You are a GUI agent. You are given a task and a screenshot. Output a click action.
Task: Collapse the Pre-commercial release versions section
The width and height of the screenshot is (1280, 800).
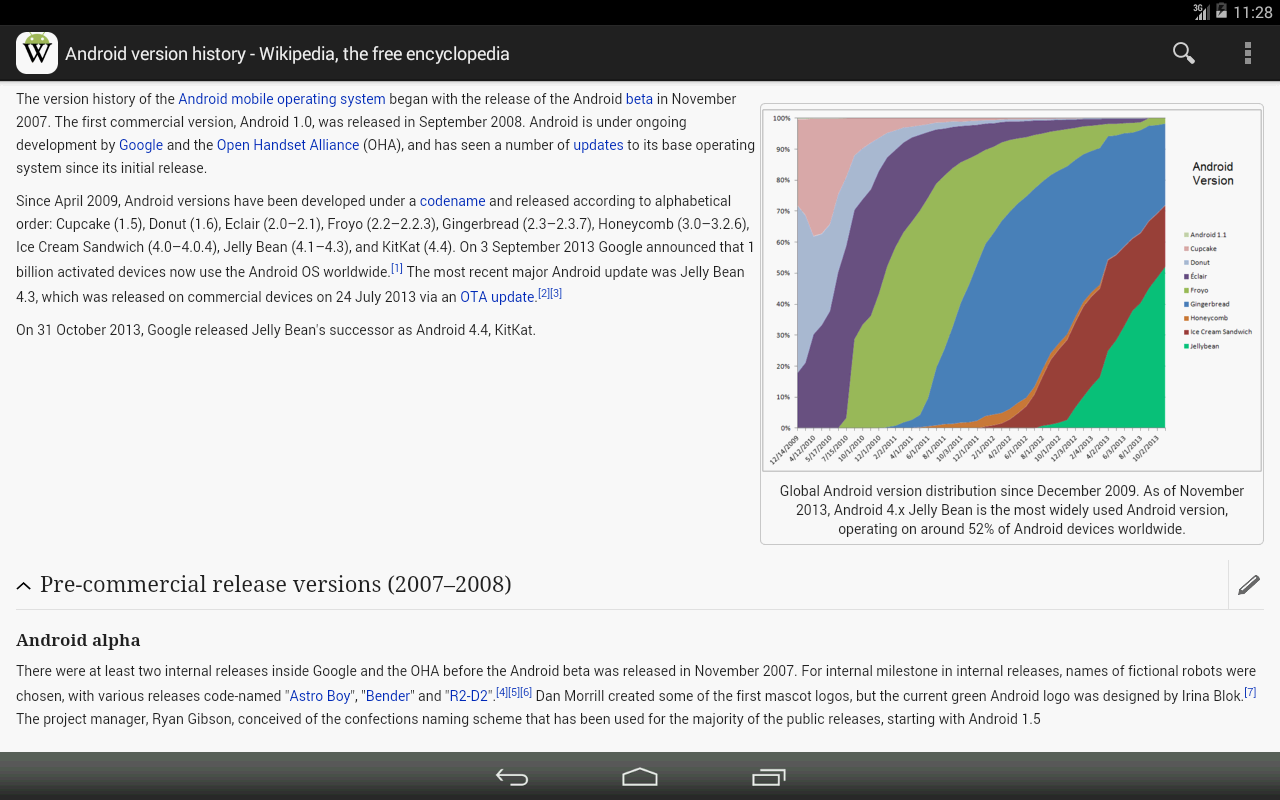(23, 585)
